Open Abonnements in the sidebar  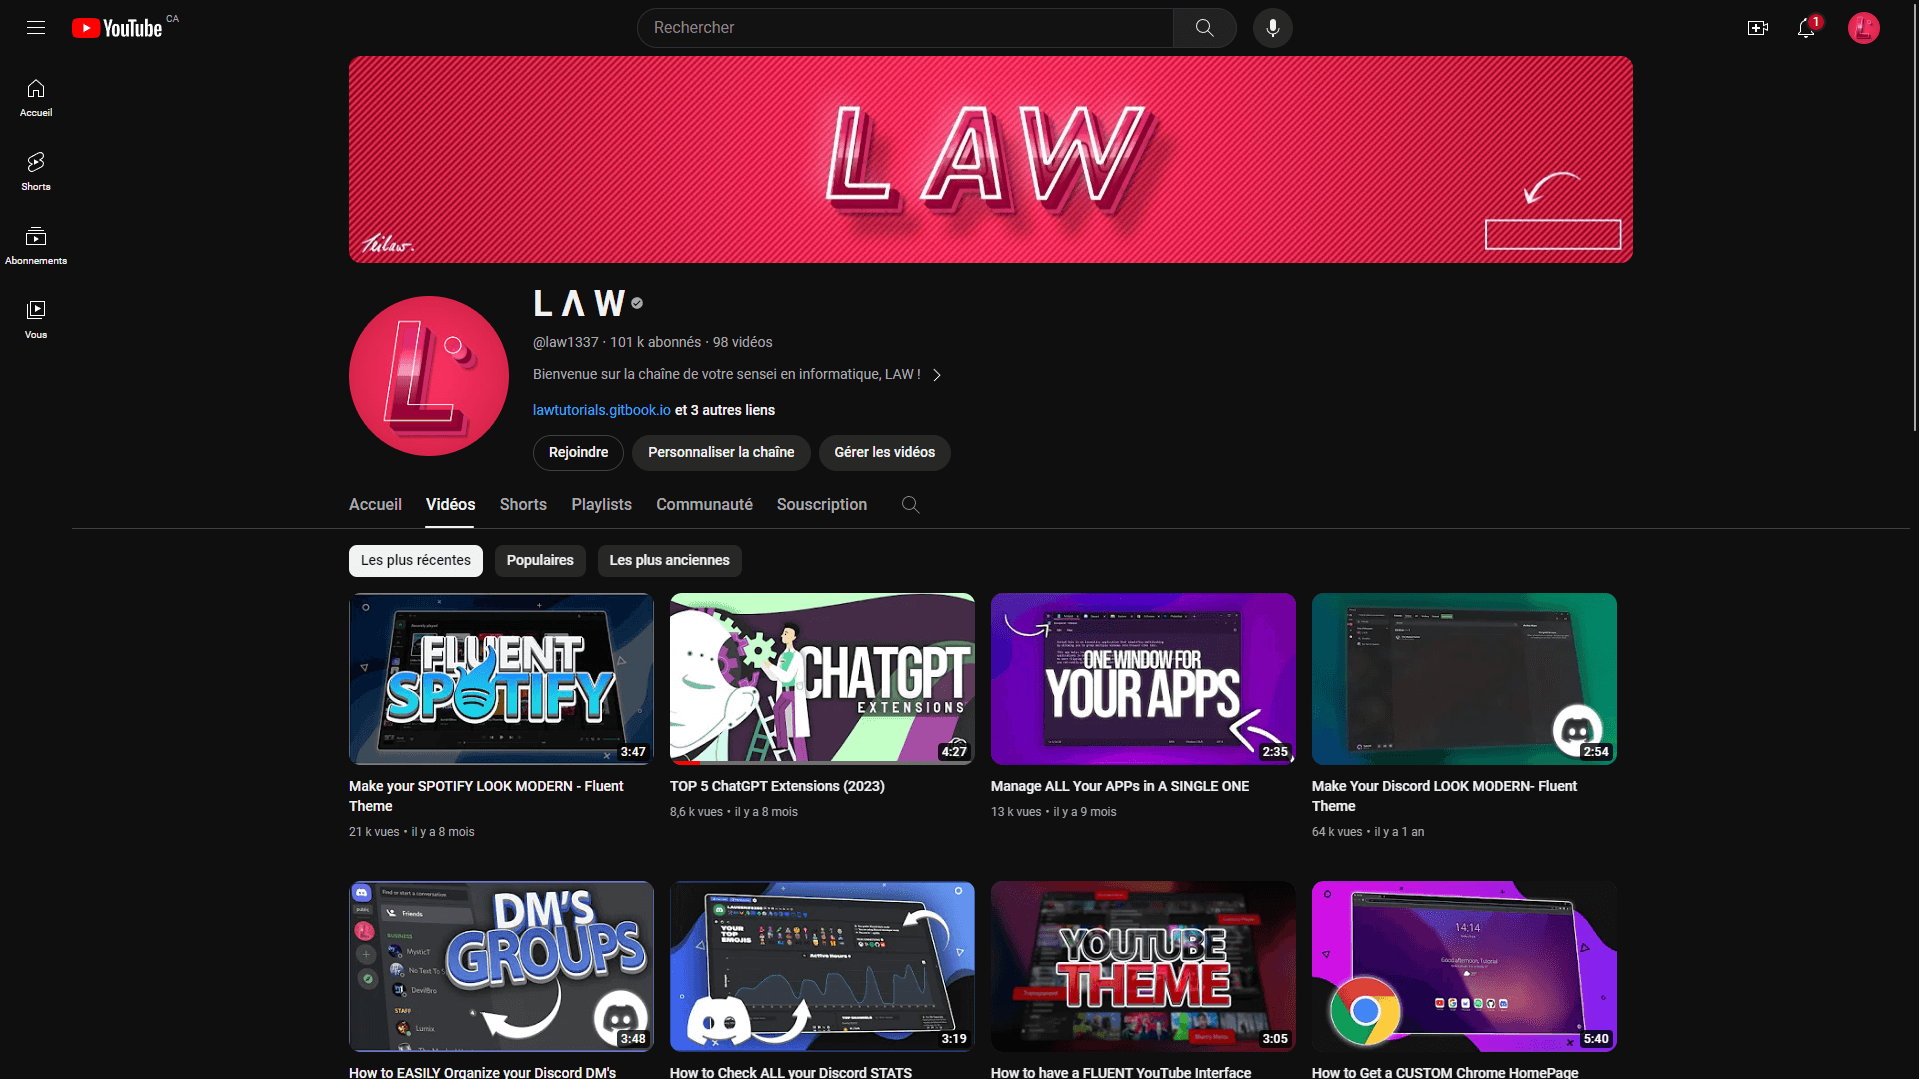click(x=36, y=246)
